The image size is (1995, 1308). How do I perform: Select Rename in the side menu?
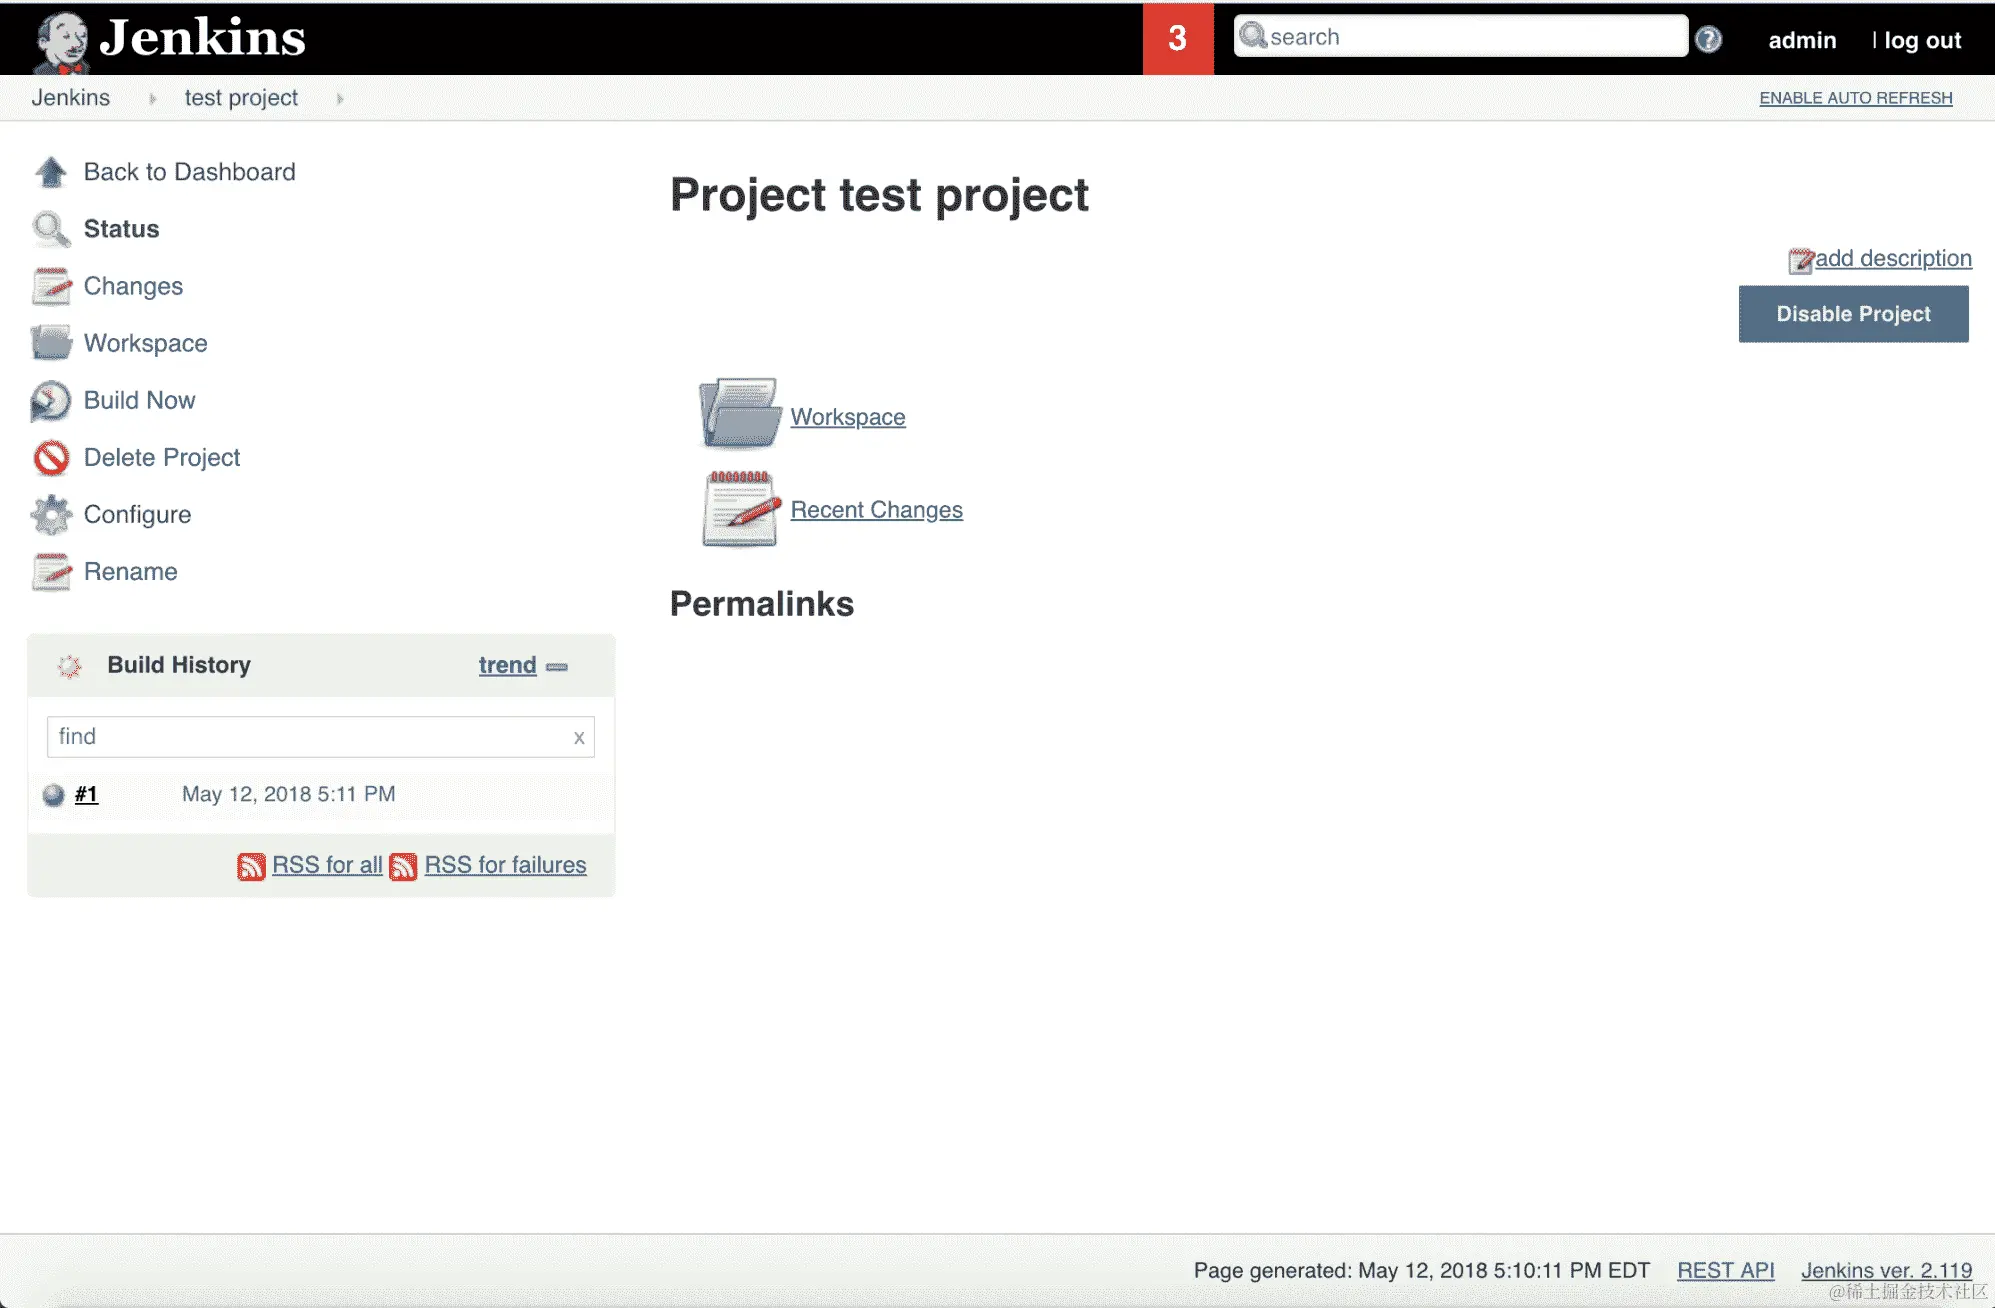130,572
